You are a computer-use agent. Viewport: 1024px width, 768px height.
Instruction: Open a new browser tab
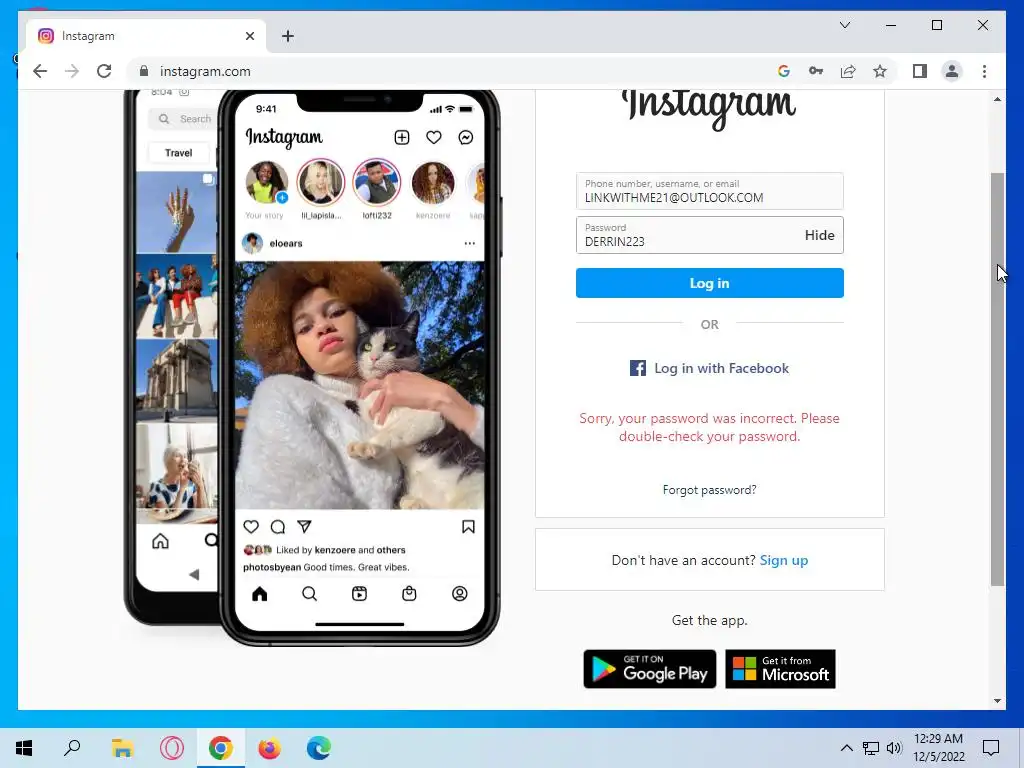click(x=287, y=36)
